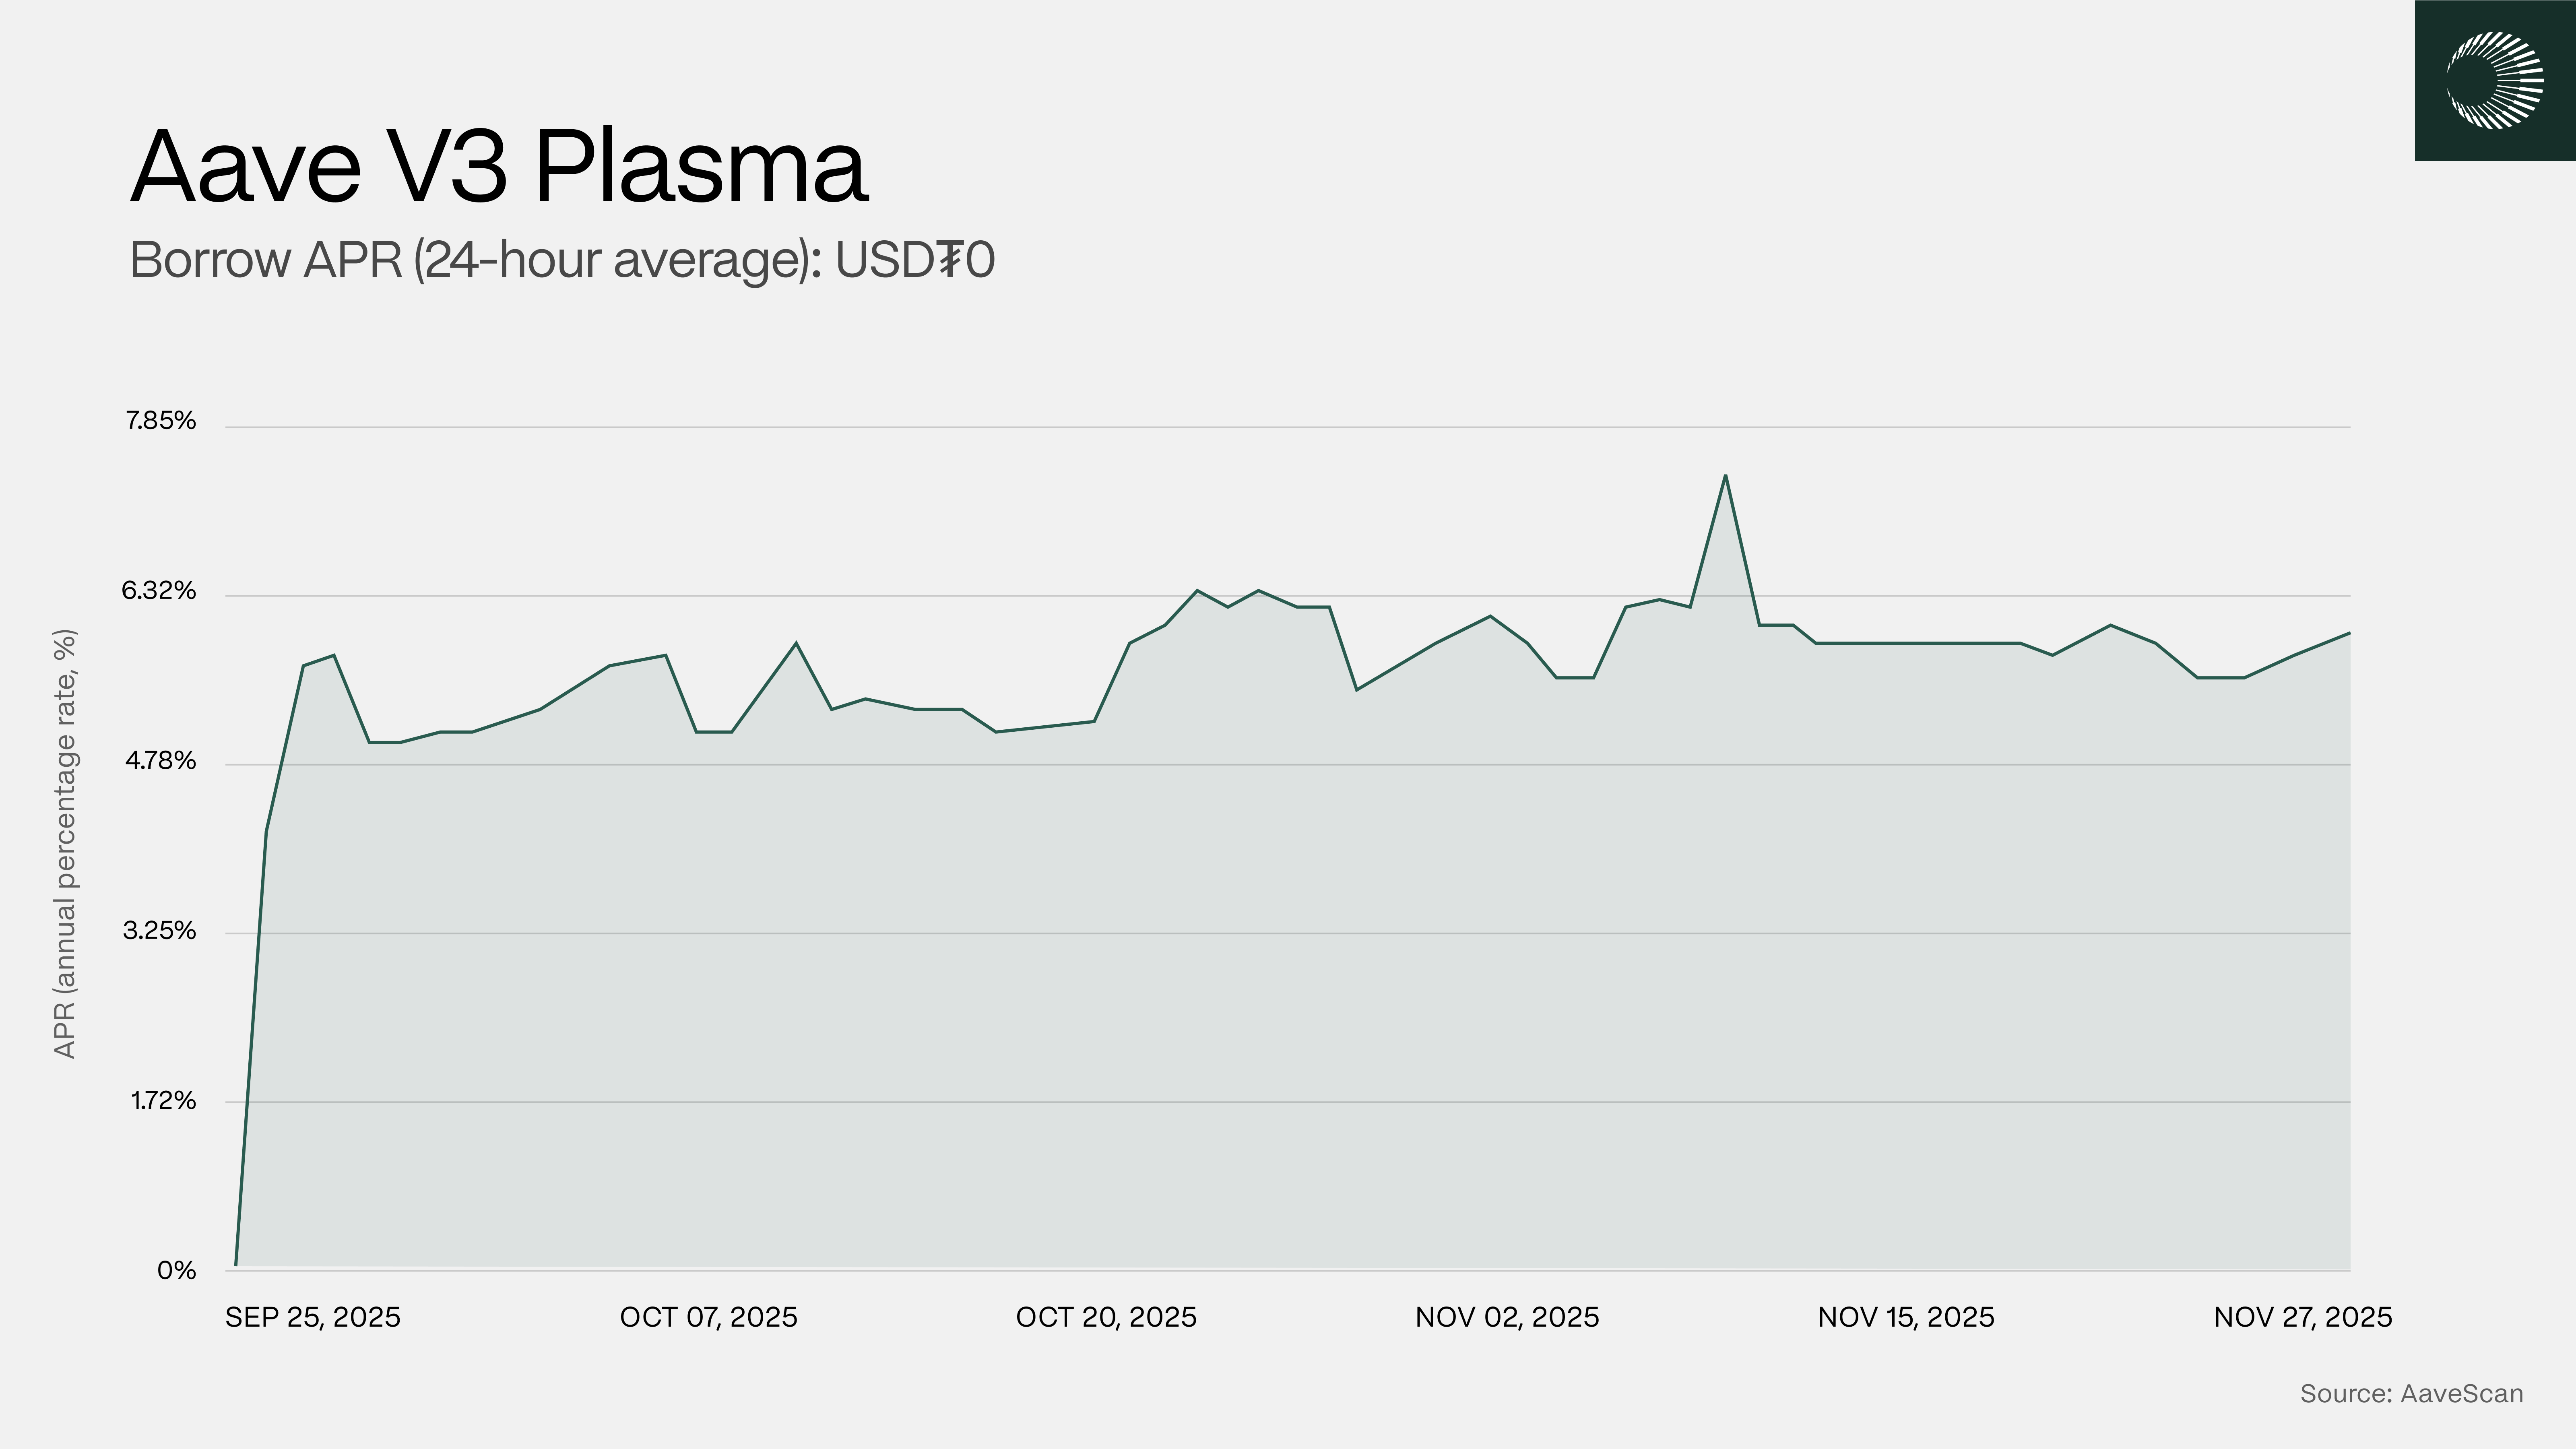Click the 3.25% y-axis label
This screenshot has height=1449, width=2576.
pos(160,931)
